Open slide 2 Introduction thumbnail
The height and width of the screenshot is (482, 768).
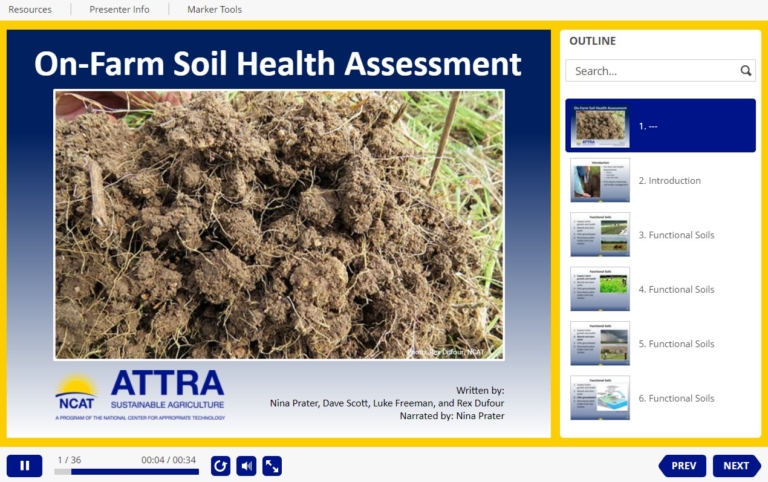(600, 180)
